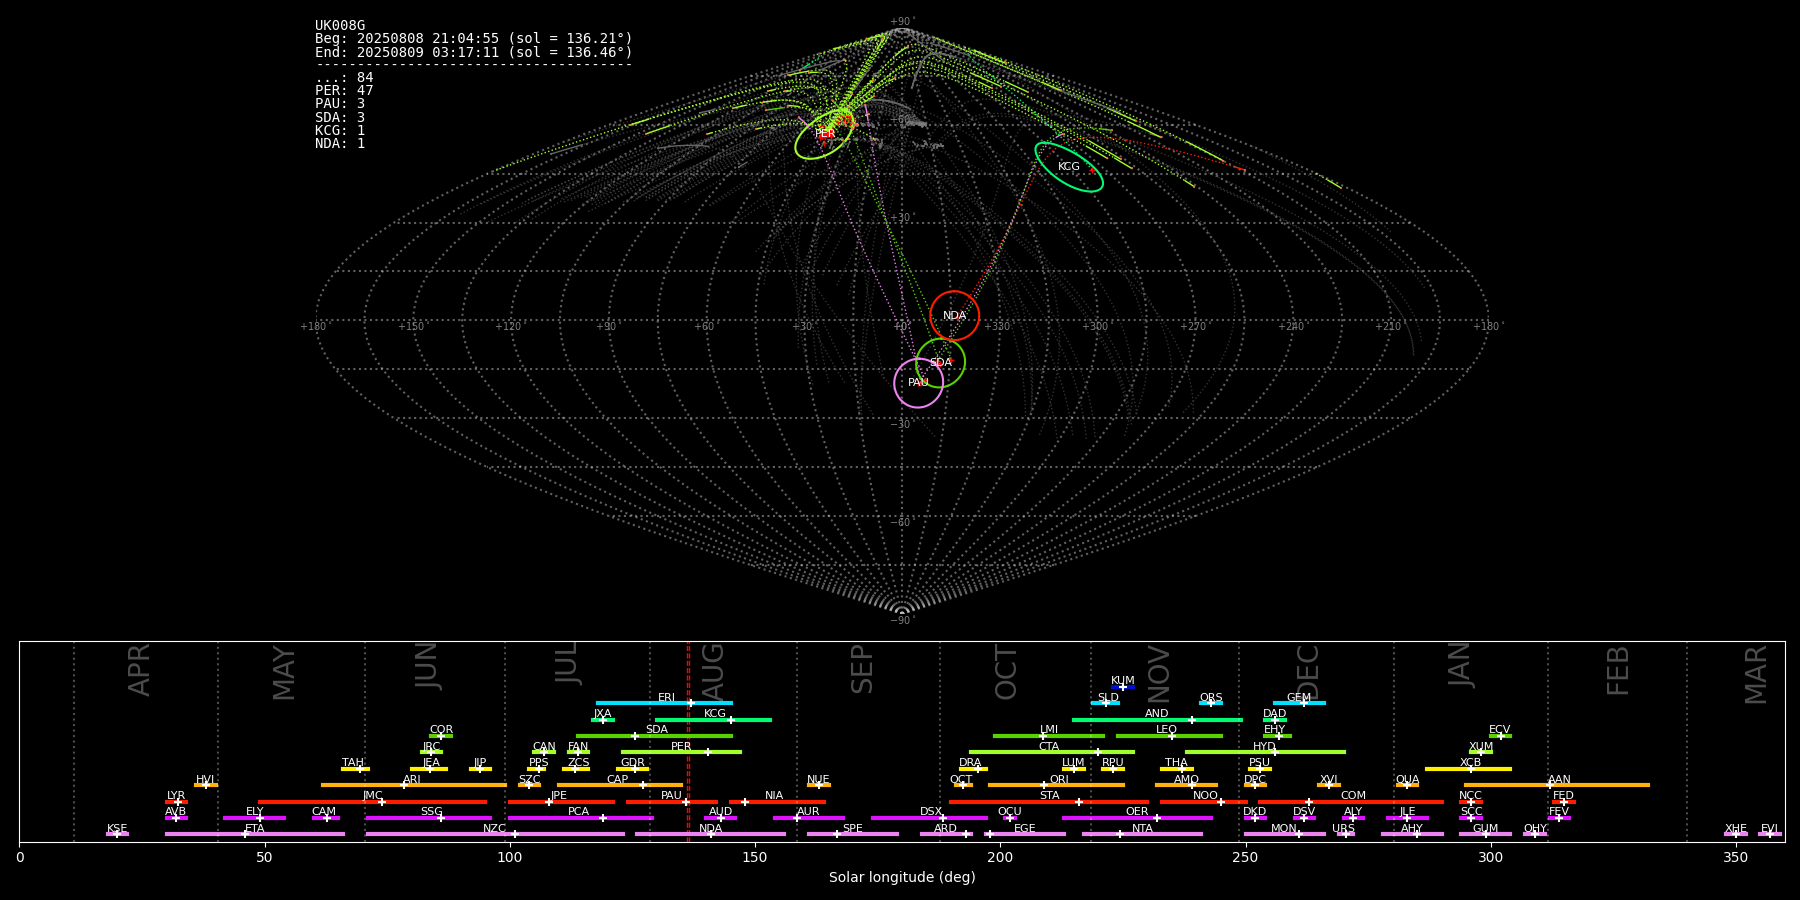Select the End: 20250809 03:17:11 line
Image resolution: width=1800 pixels, height=900 pixels.
coord(474,52)
